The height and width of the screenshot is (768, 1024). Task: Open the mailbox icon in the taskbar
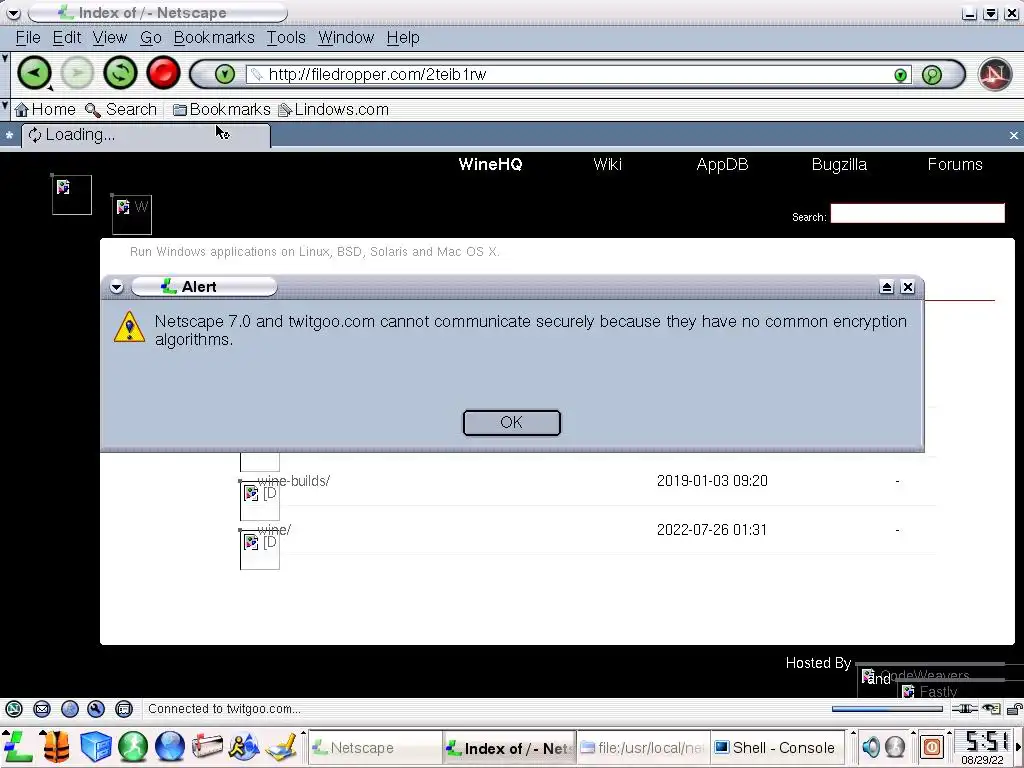207,746
